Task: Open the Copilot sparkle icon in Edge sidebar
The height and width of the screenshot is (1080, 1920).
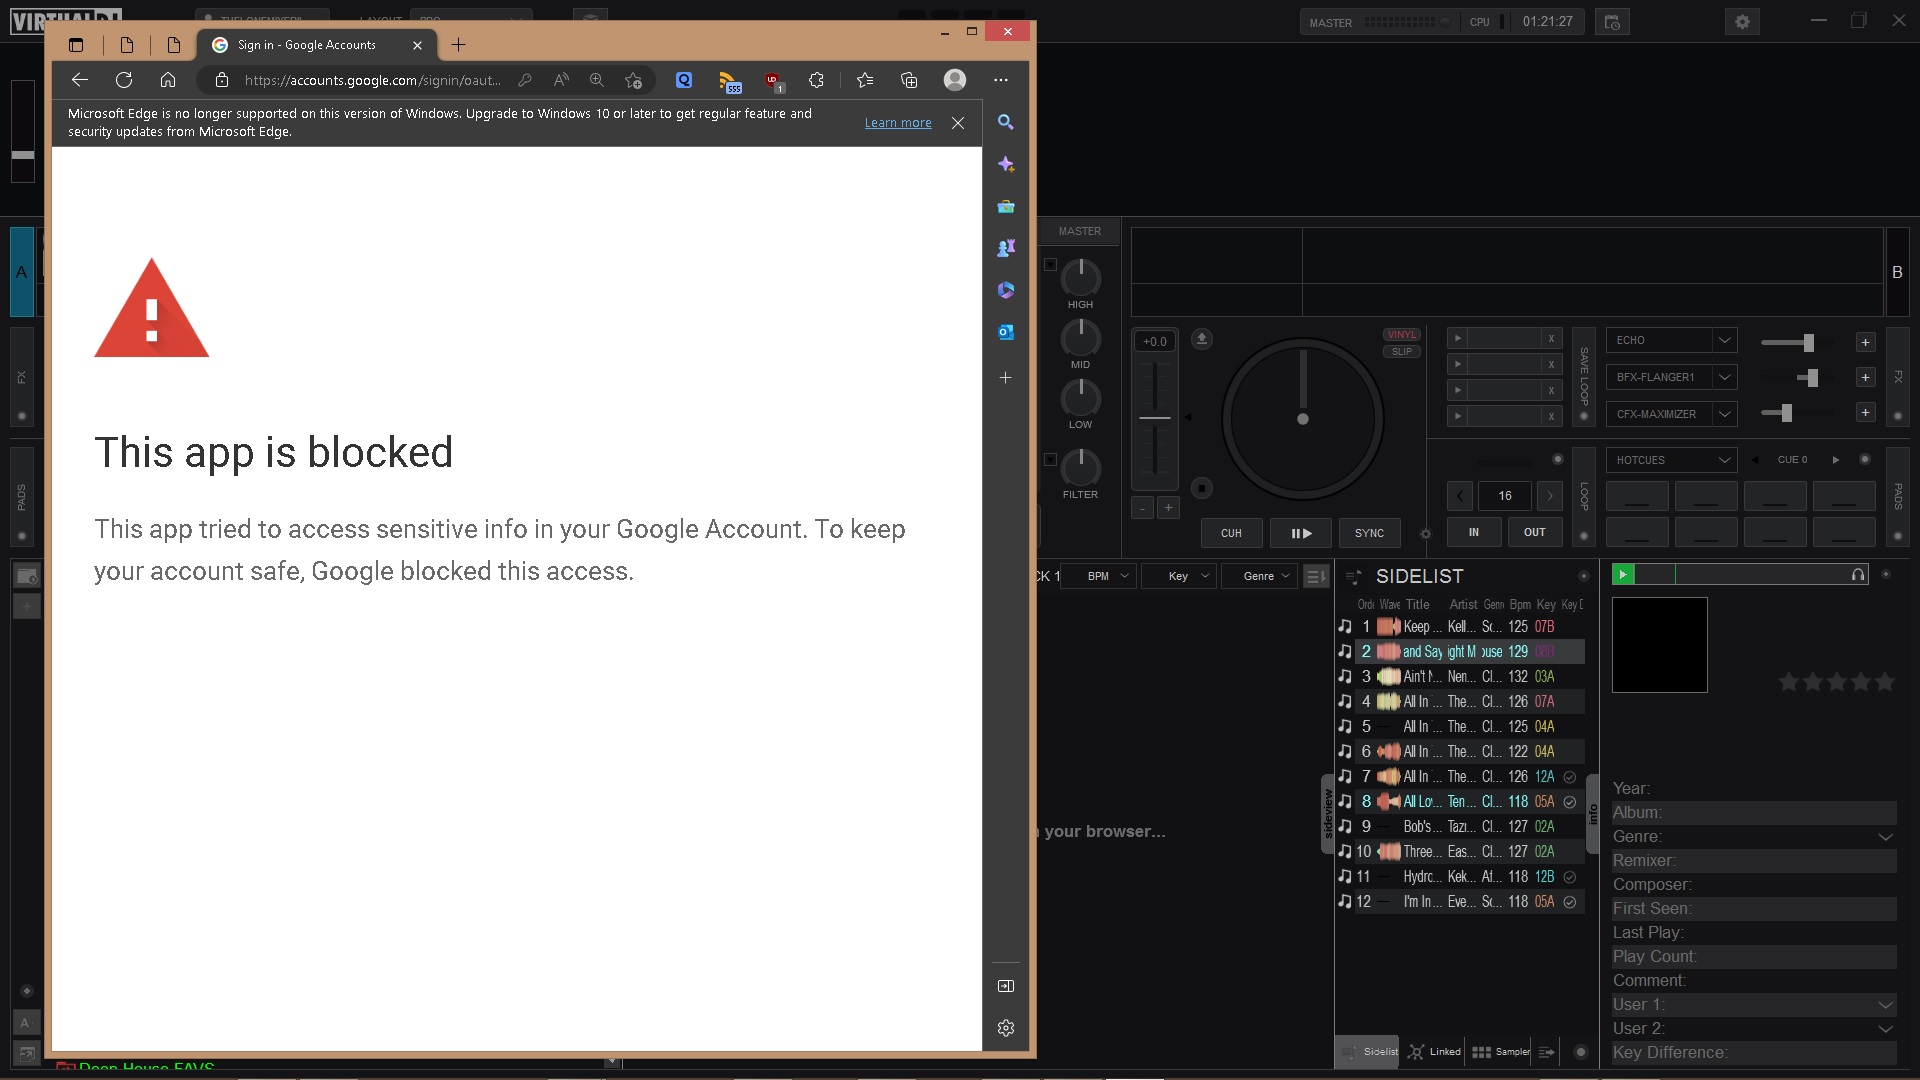Action: [x=1006, y=164]
